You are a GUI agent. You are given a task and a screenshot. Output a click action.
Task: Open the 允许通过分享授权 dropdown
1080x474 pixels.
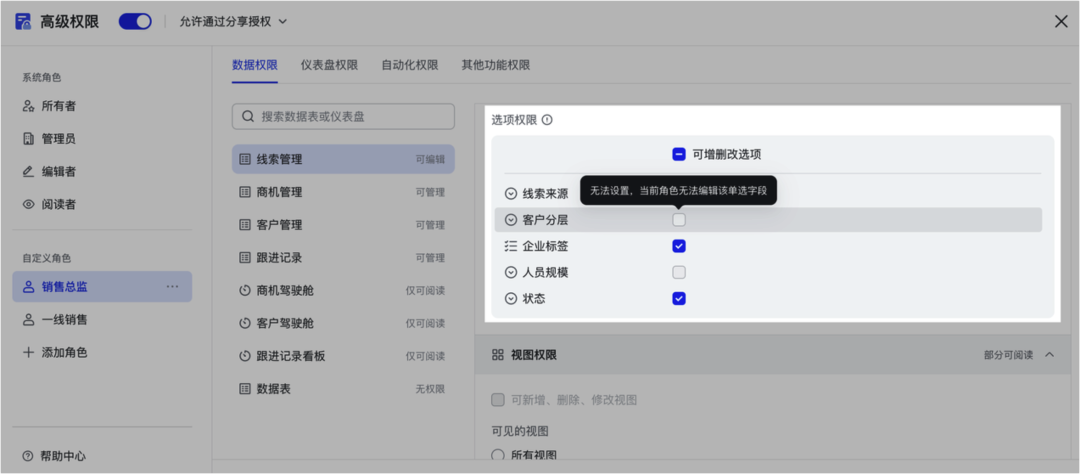coord(233,21)
